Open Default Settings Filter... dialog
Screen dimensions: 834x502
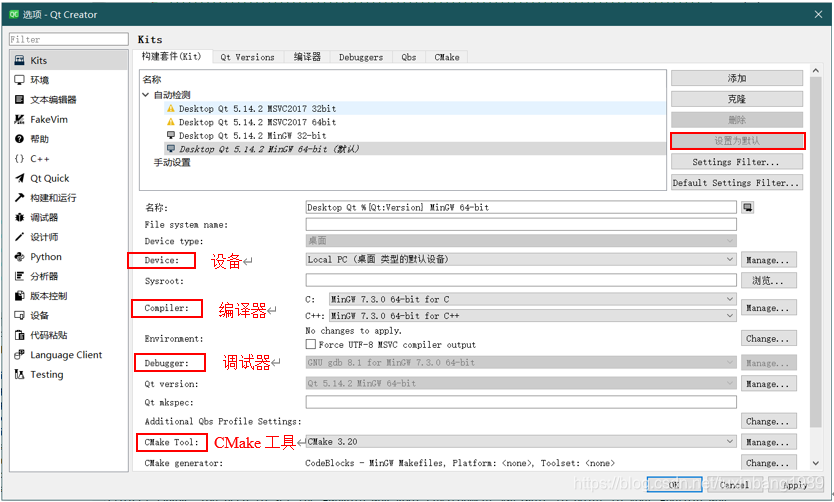pos(737,182)
